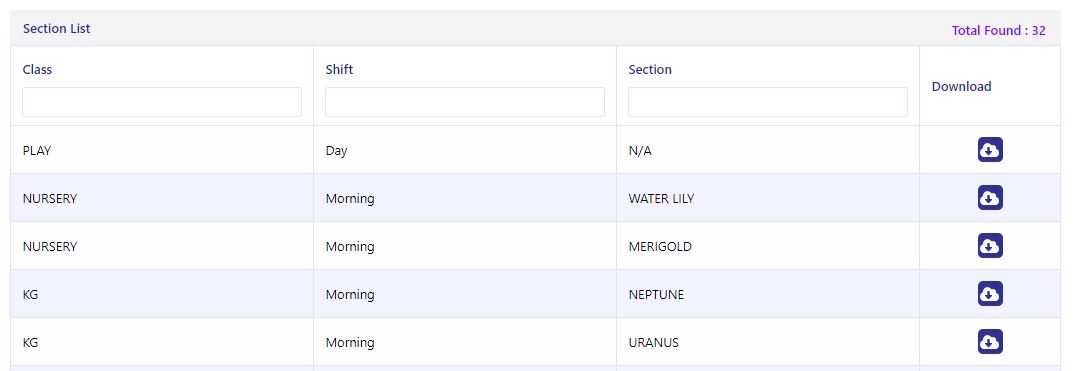The image size is (1073, 371).
Task: Select the Class column header label
Action: coord(37,69)
